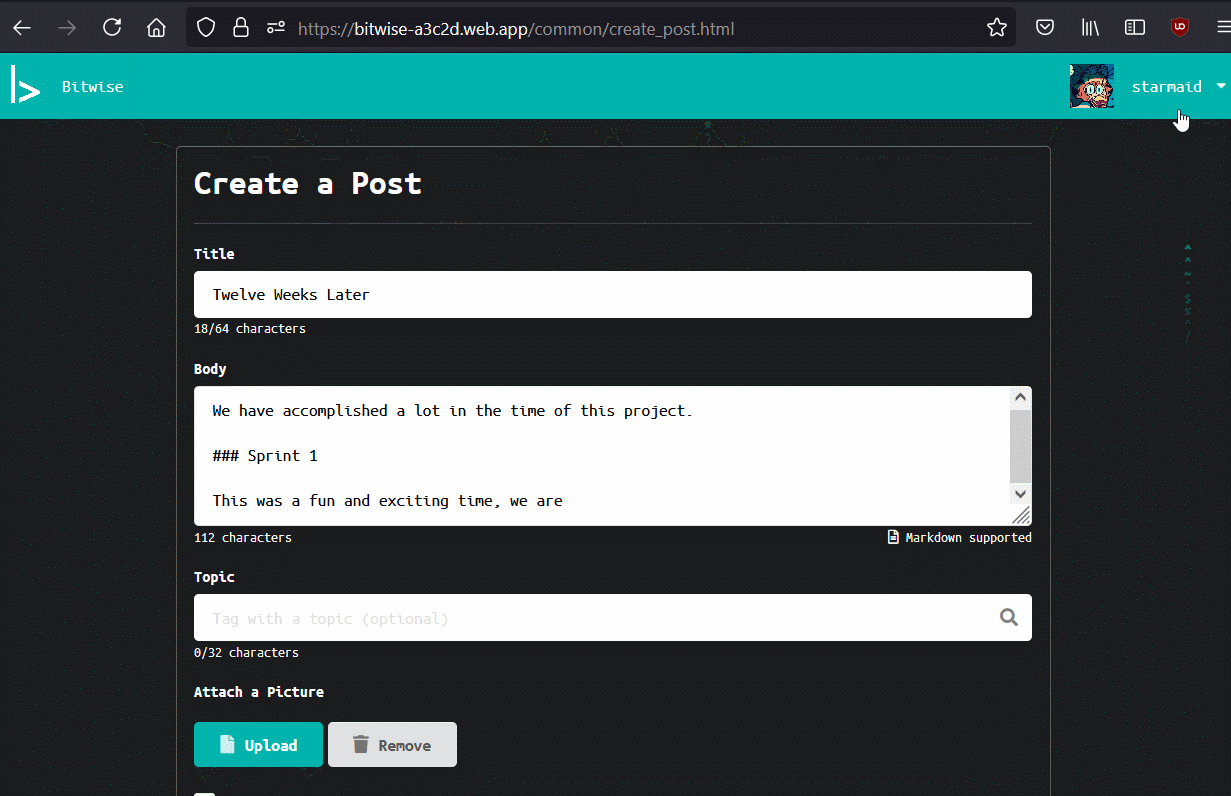Toggle the browser sidebar view icon
Screen dimensions: 1231x796
(1135, 28)
